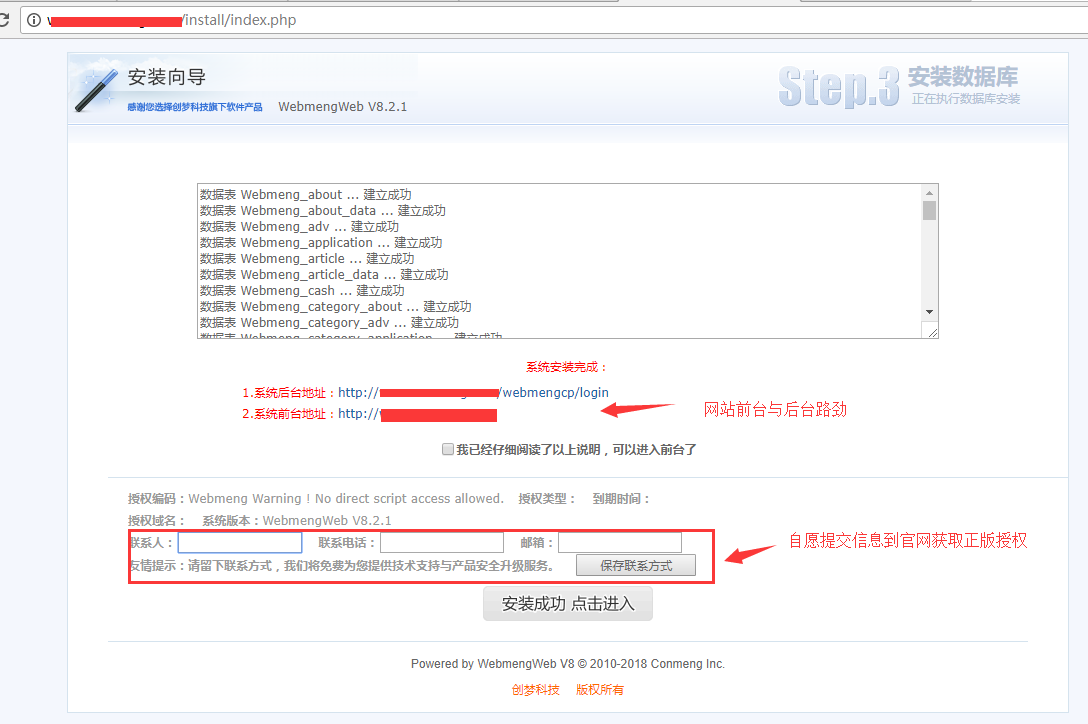This screenshot has width=1088, height=724.
Task: Click the 安装数据库 step title
Action: pos(963,76)
